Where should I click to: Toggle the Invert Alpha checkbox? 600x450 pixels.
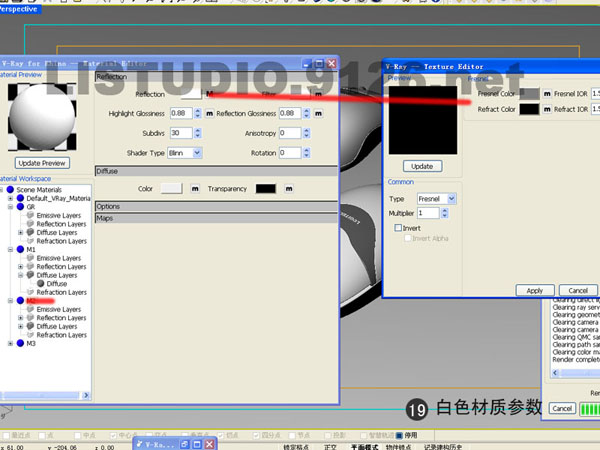click(408, 238)
